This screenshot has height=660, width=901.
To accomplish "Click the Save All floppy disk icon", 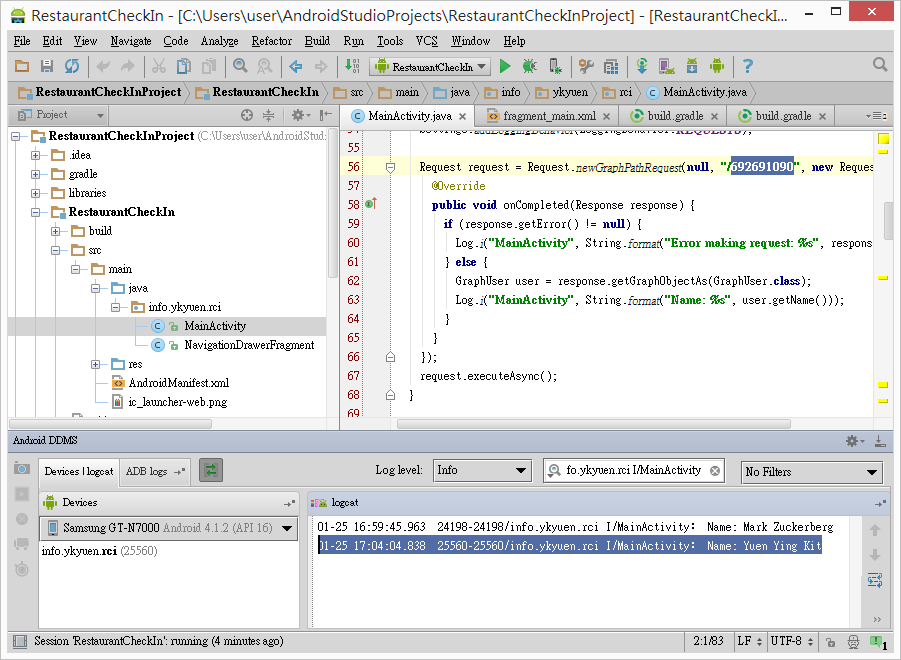I will (46, 66).
